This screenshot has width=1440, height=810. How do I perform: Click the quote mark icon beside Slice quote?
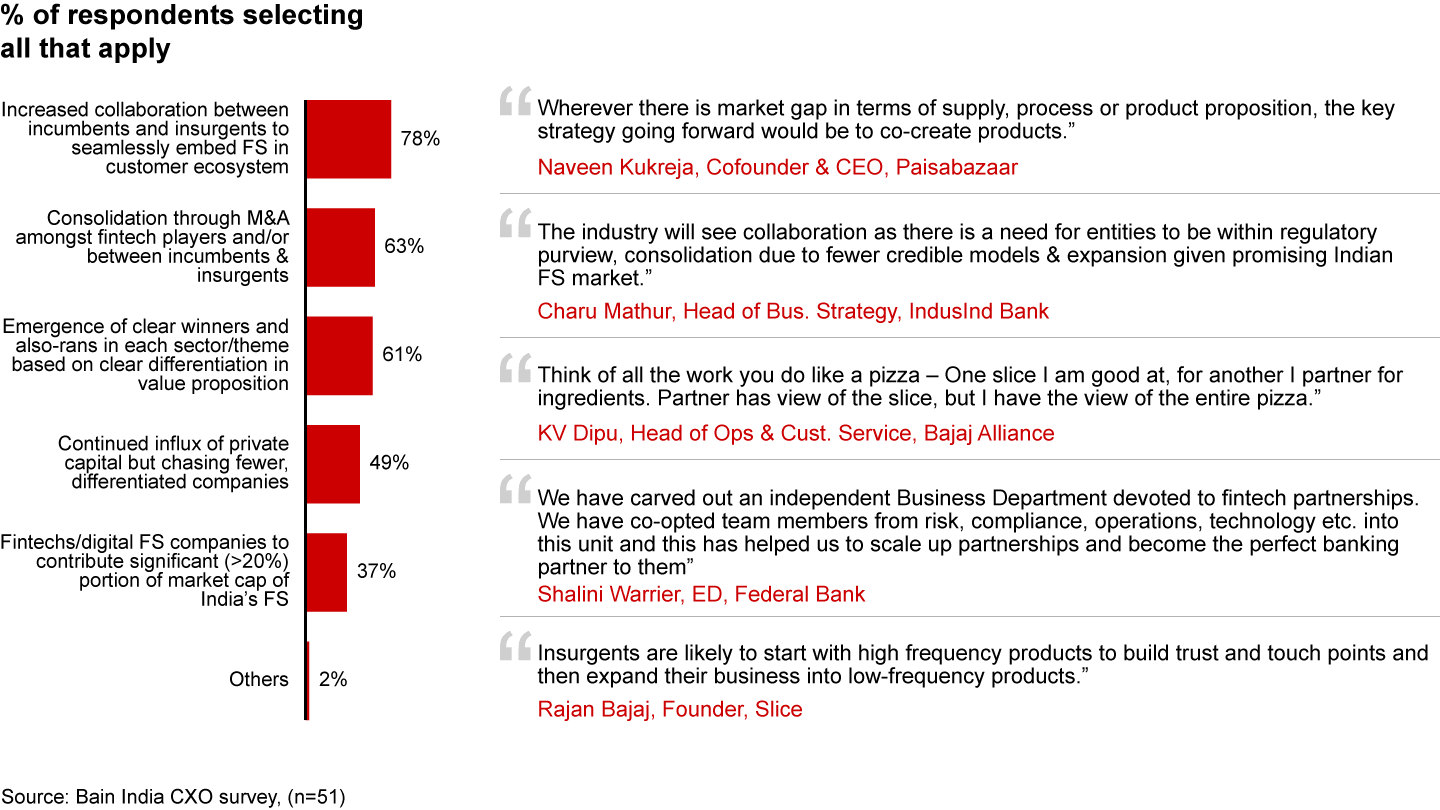click(x=514, y=646)
